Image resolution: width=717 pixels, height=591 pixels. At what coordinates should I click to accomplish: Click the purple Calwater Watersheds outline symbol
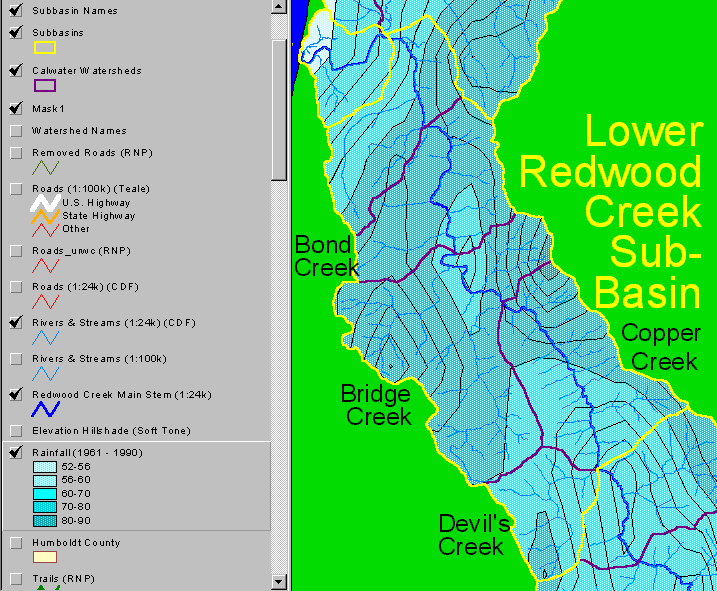point(45,86)
